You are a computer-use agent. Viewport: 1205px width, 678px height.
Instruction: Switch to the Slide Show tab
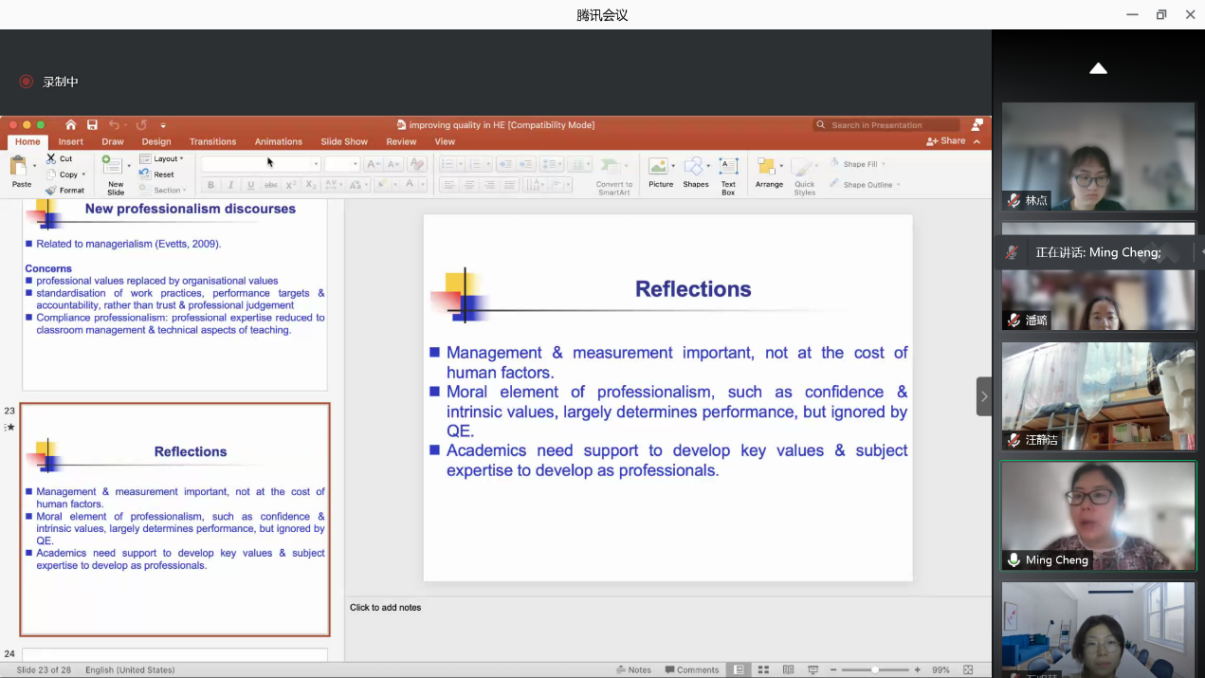point(344,142)
